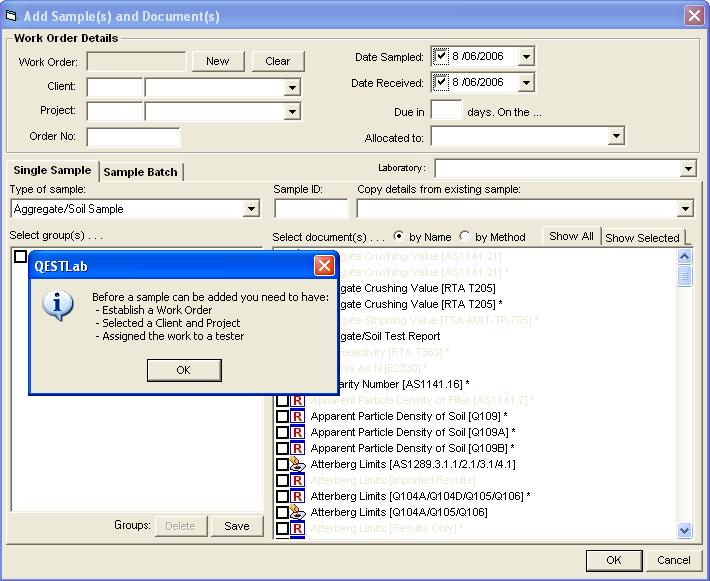710x581 pixels.
Task: Click the Order No input field
Action: tap(133, 137)
